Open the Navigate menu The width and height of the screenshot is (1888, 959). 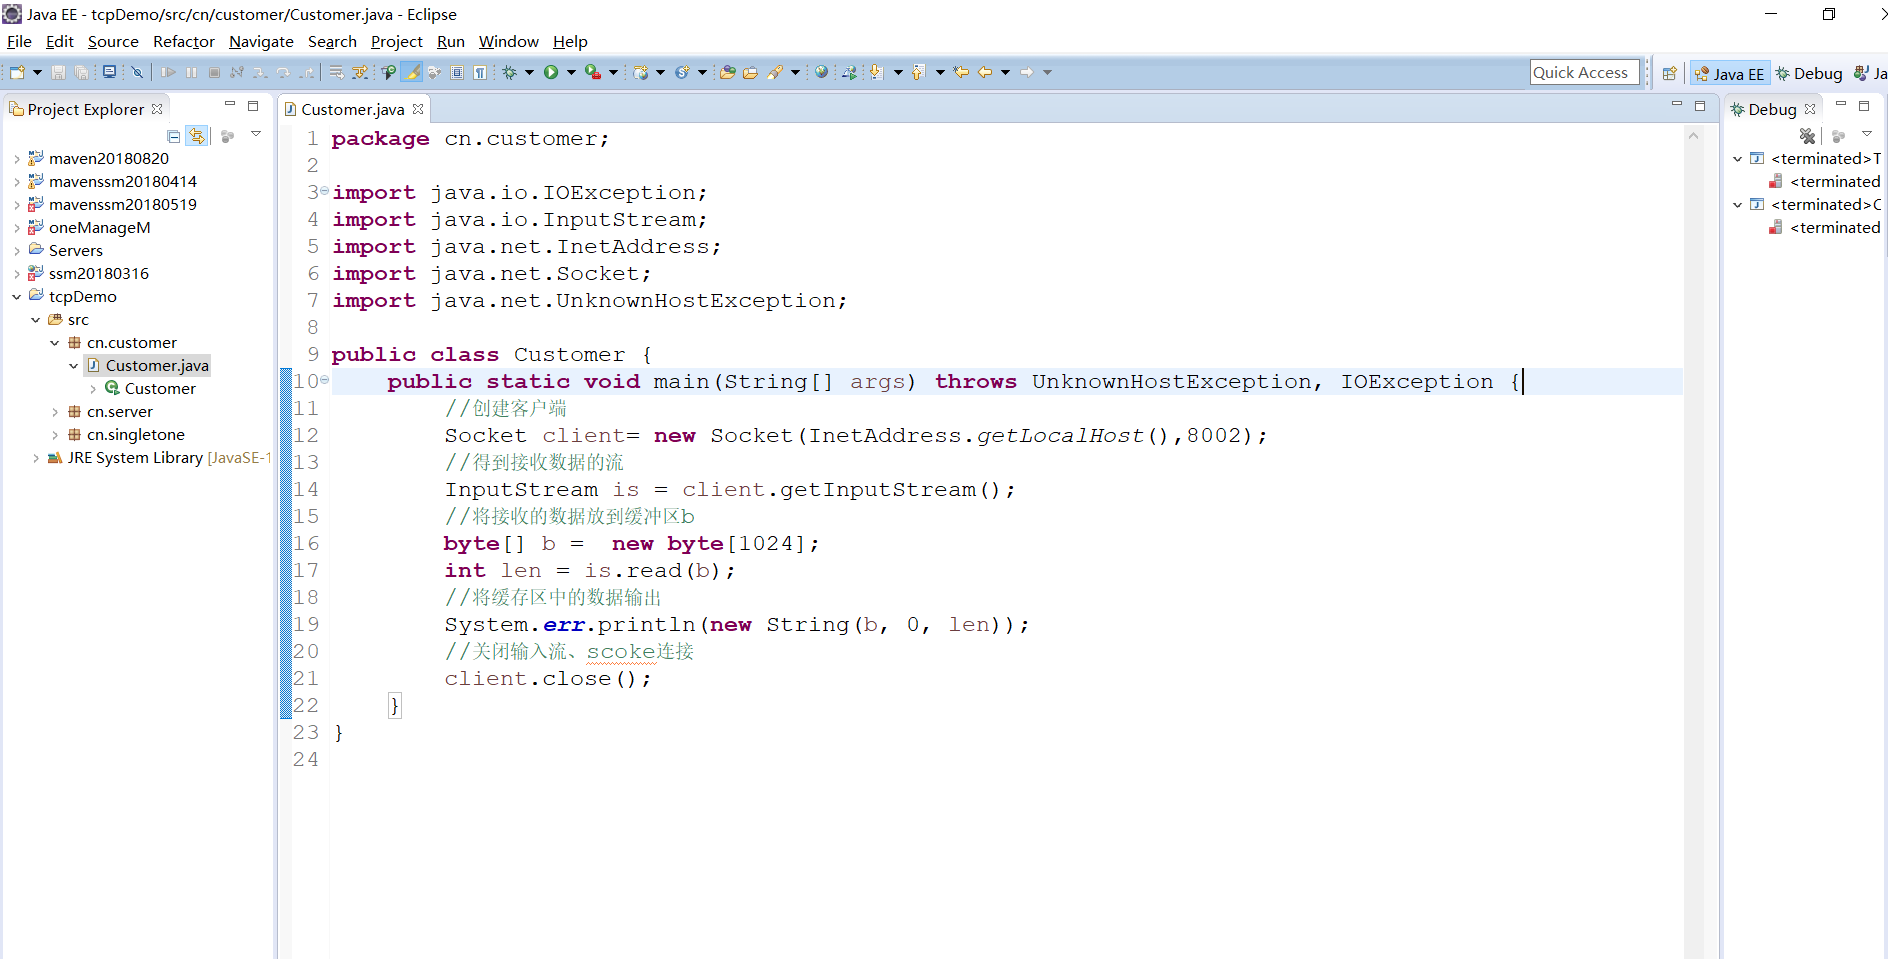point(261,41)
